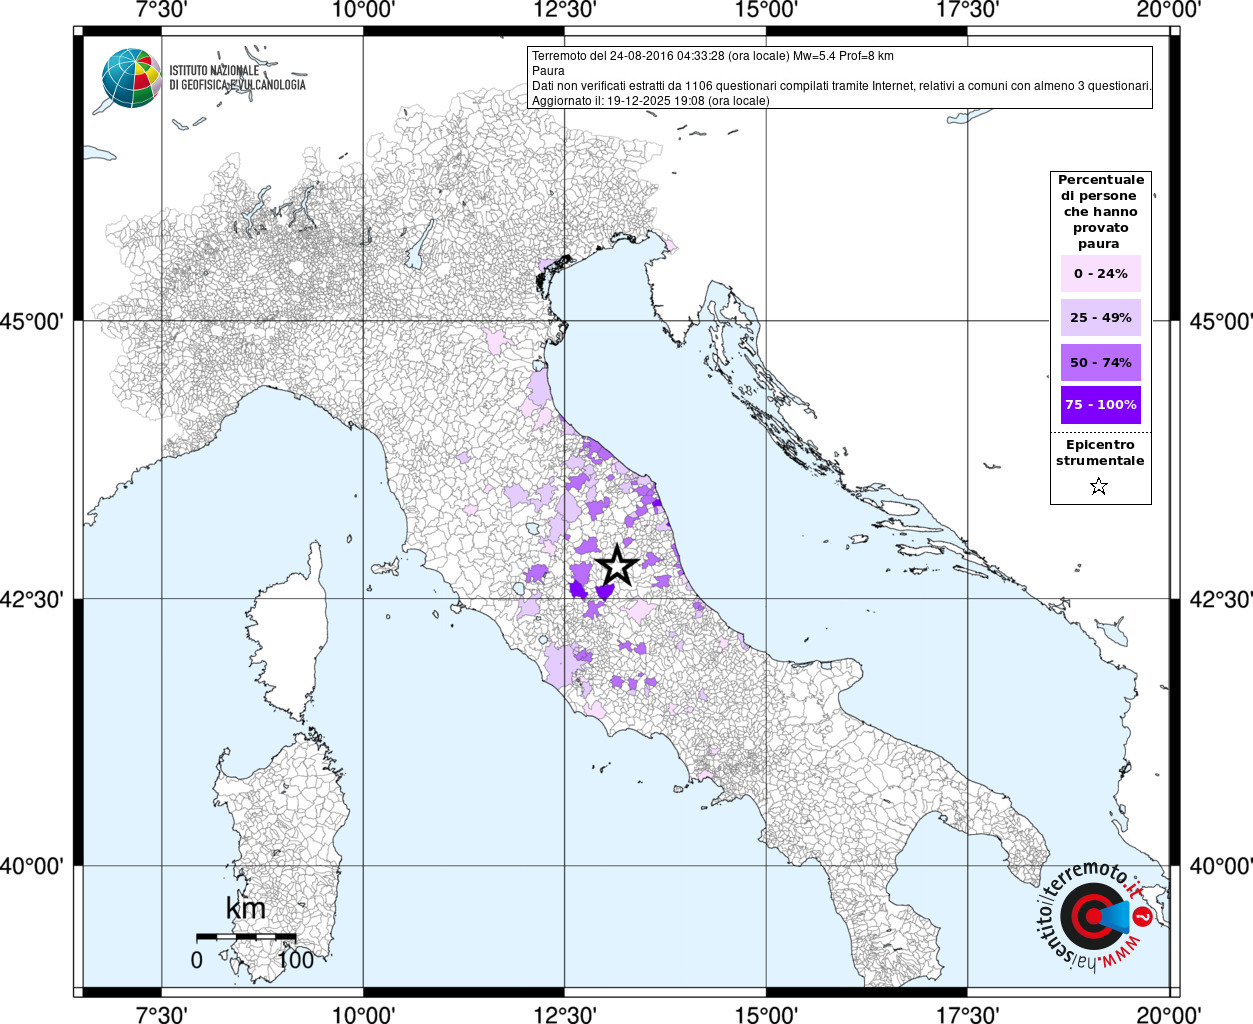Screen dimensions: 1253x1024
Task: Click top axis label 7°30'
Action: (x=163, y=10)
